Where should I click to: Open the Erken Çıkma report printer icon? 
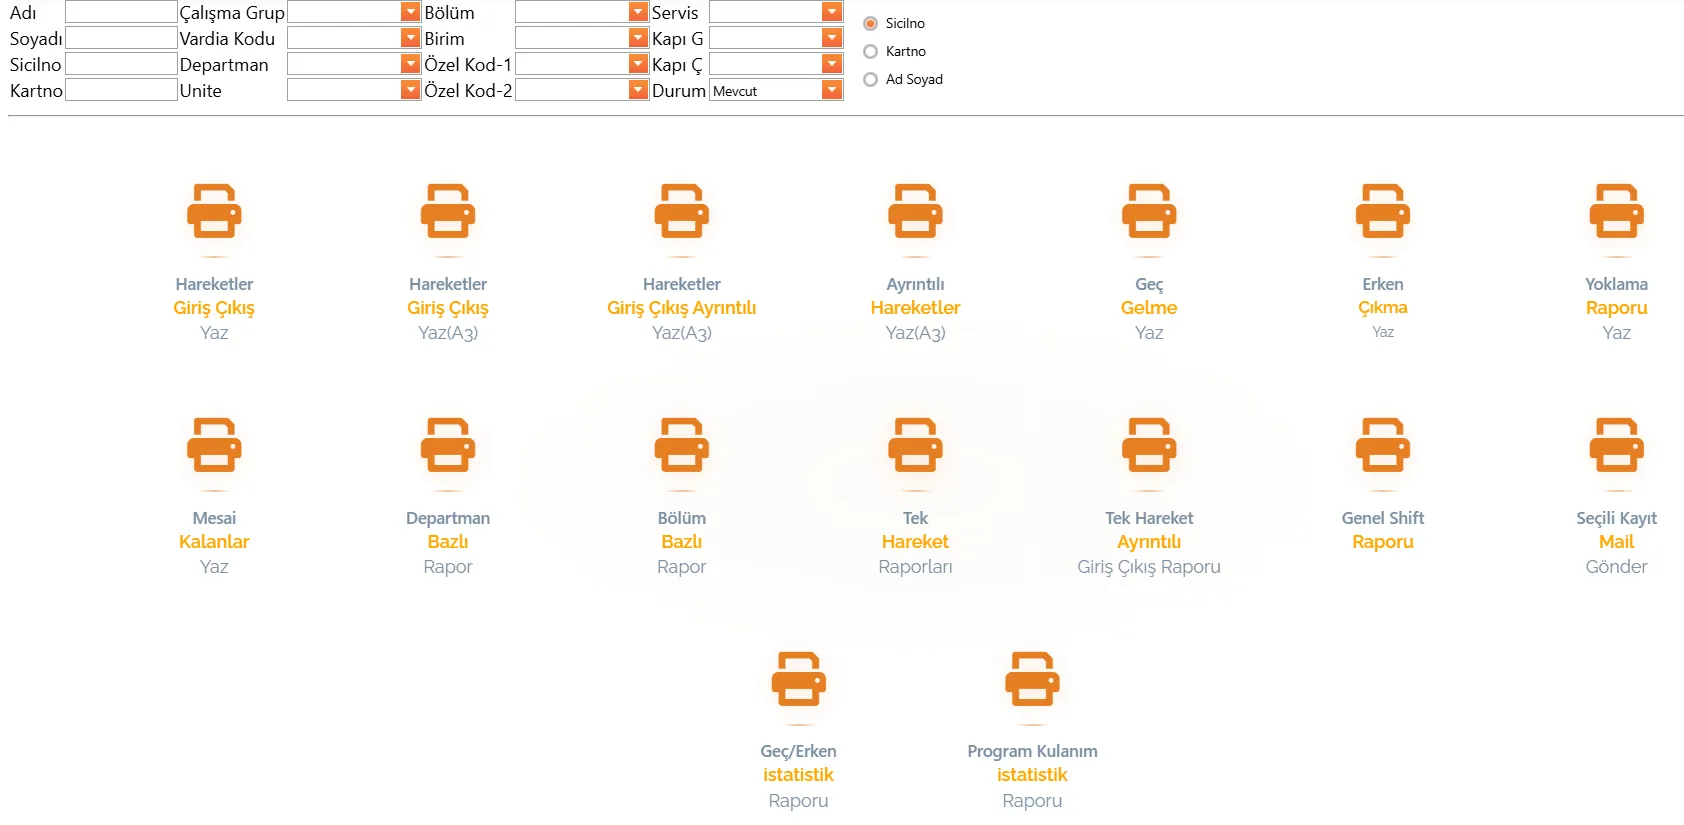pyautogui.click(x=1382, y=212)
